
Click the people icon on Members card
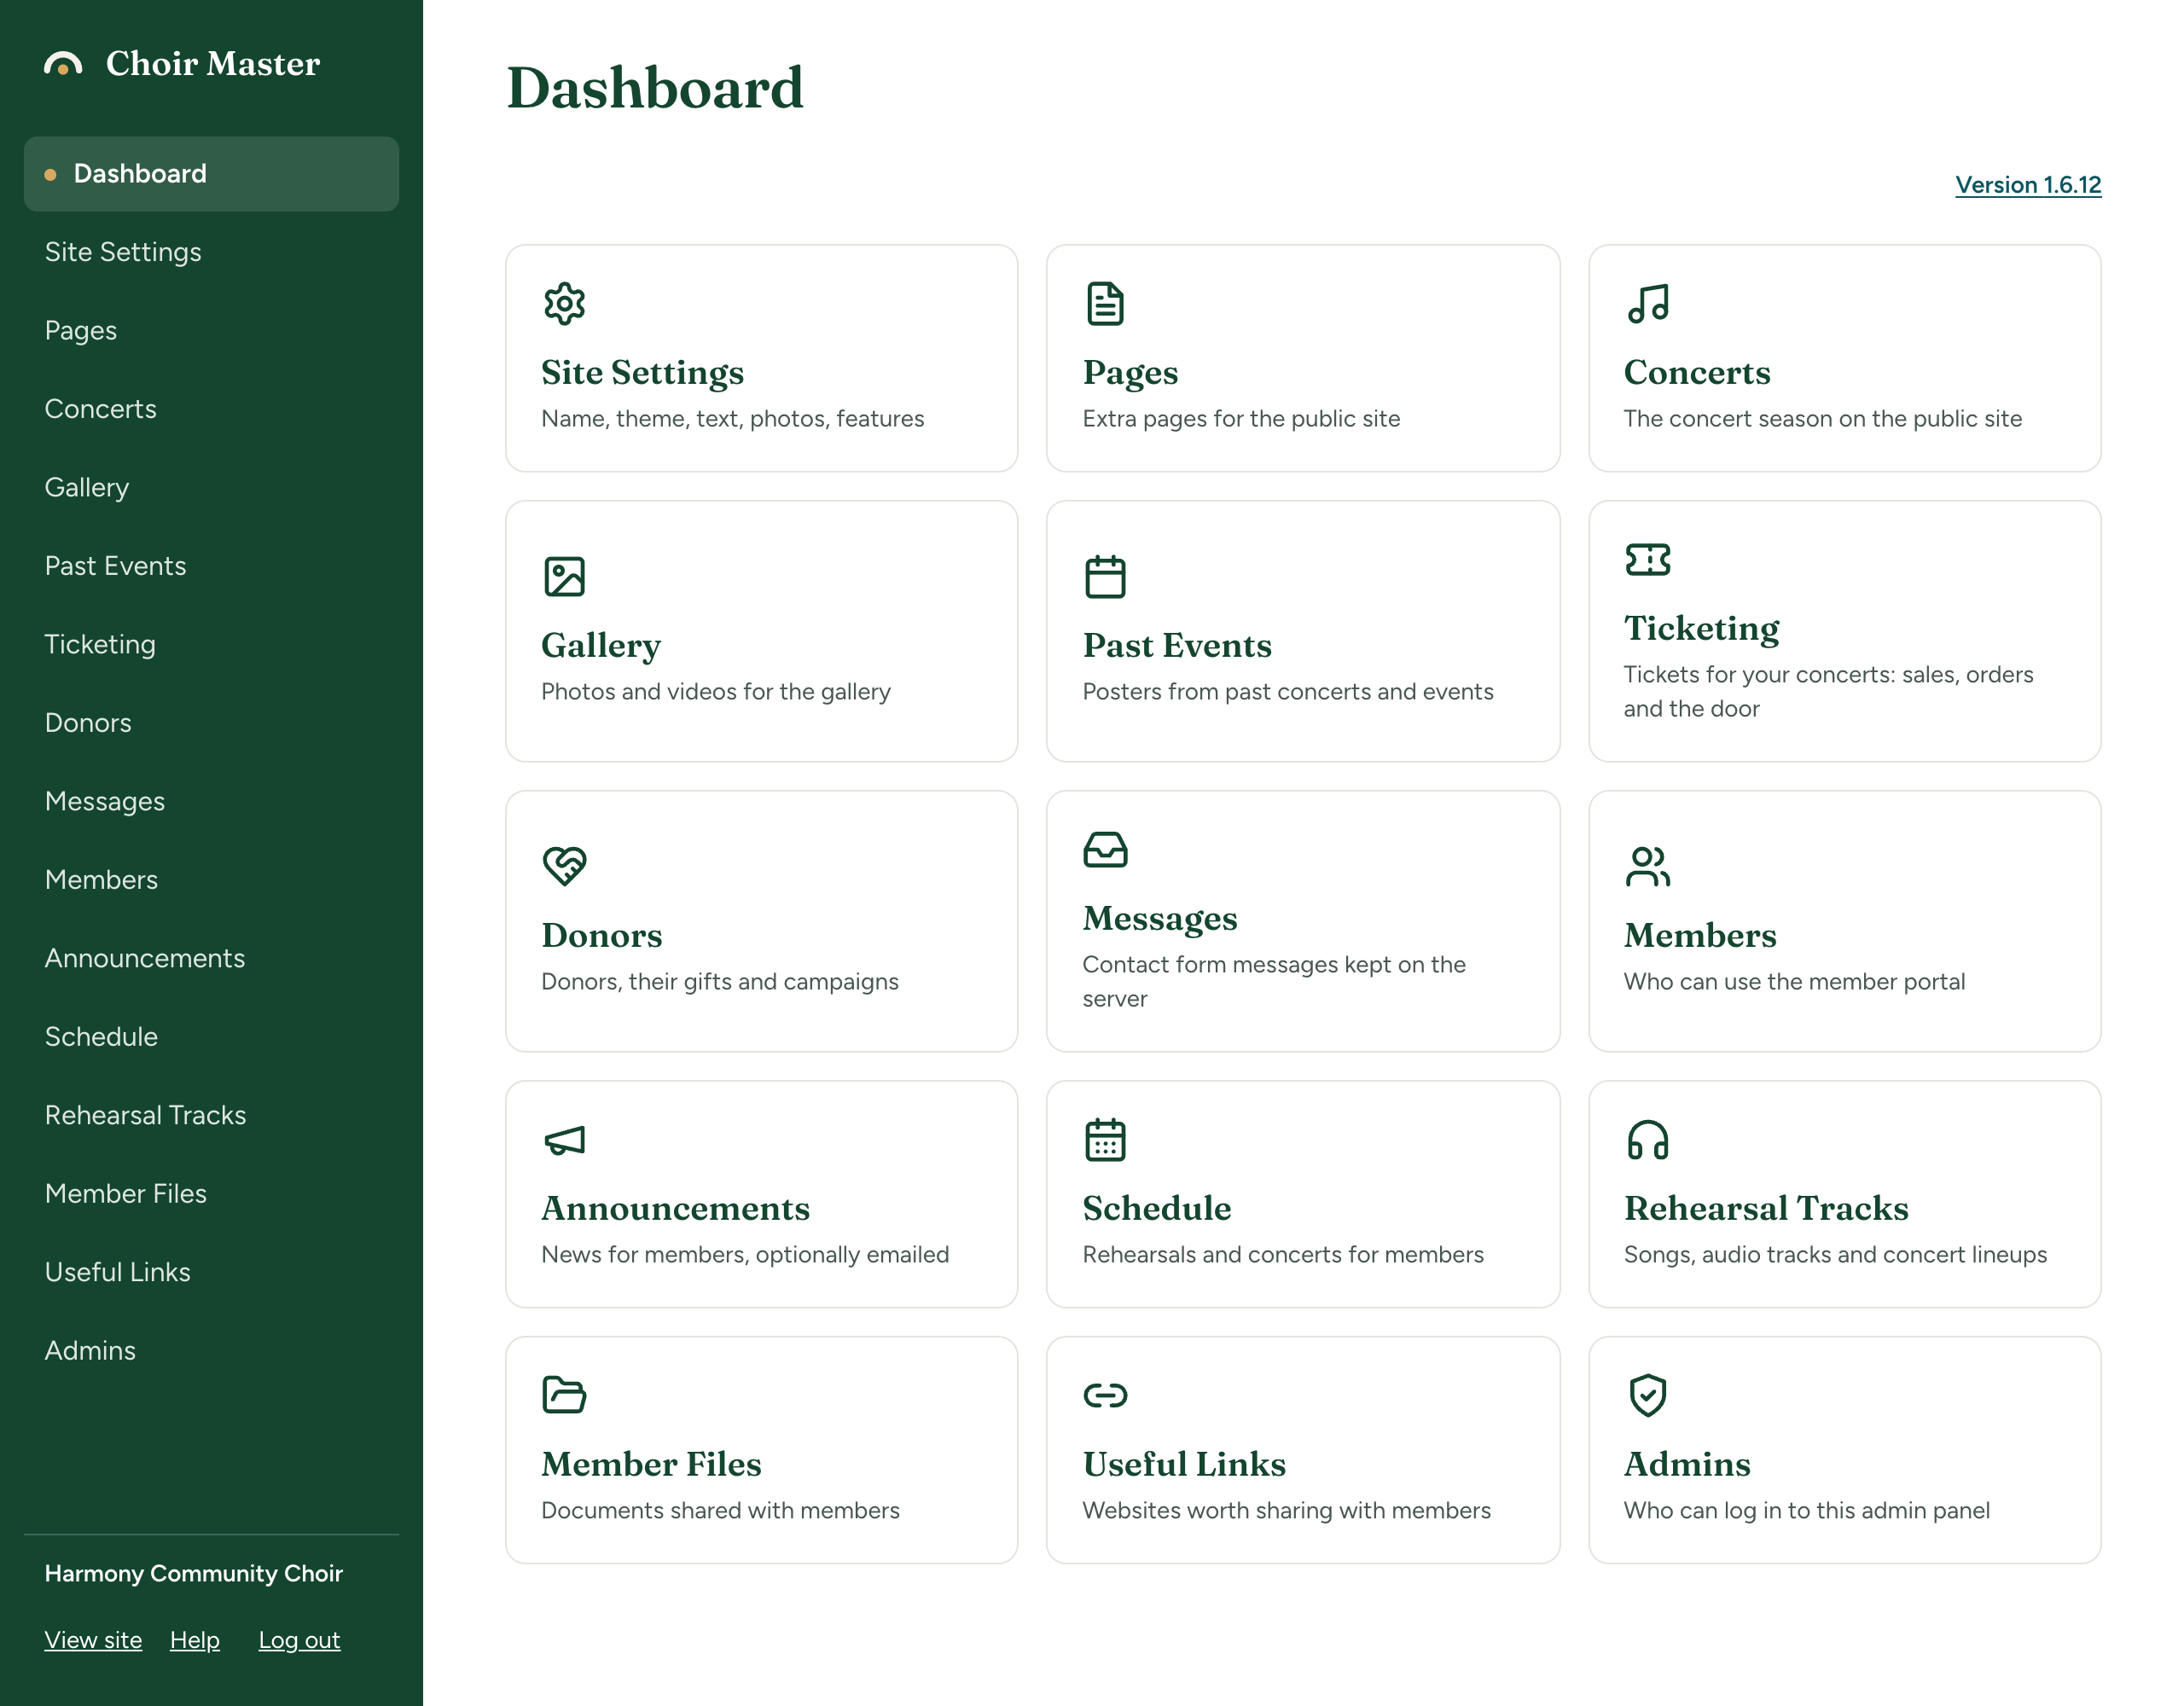point(1647,866)
